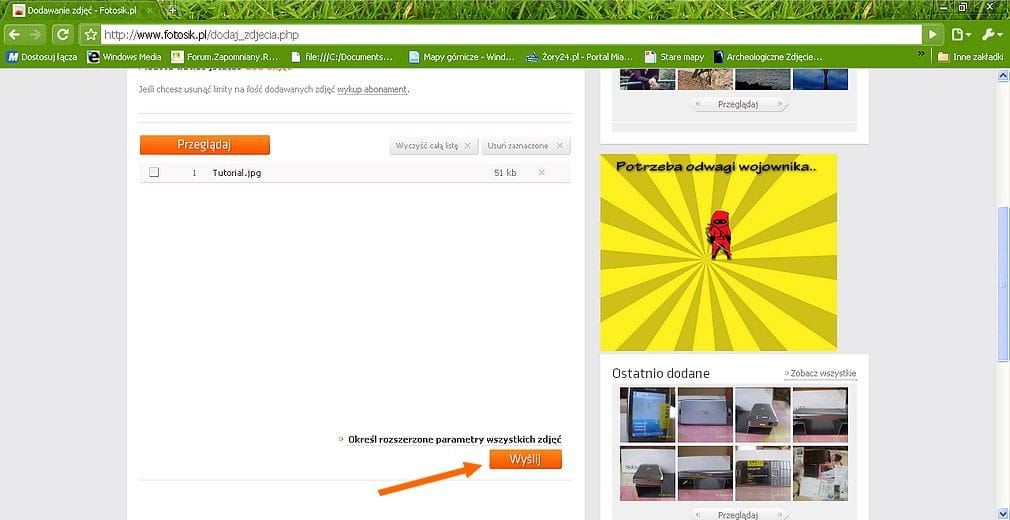The width and height of the screenshot is (1010, 520).
Task: Open the file:///C:/Documents bookmark
Action: click(x=341, y=57)
